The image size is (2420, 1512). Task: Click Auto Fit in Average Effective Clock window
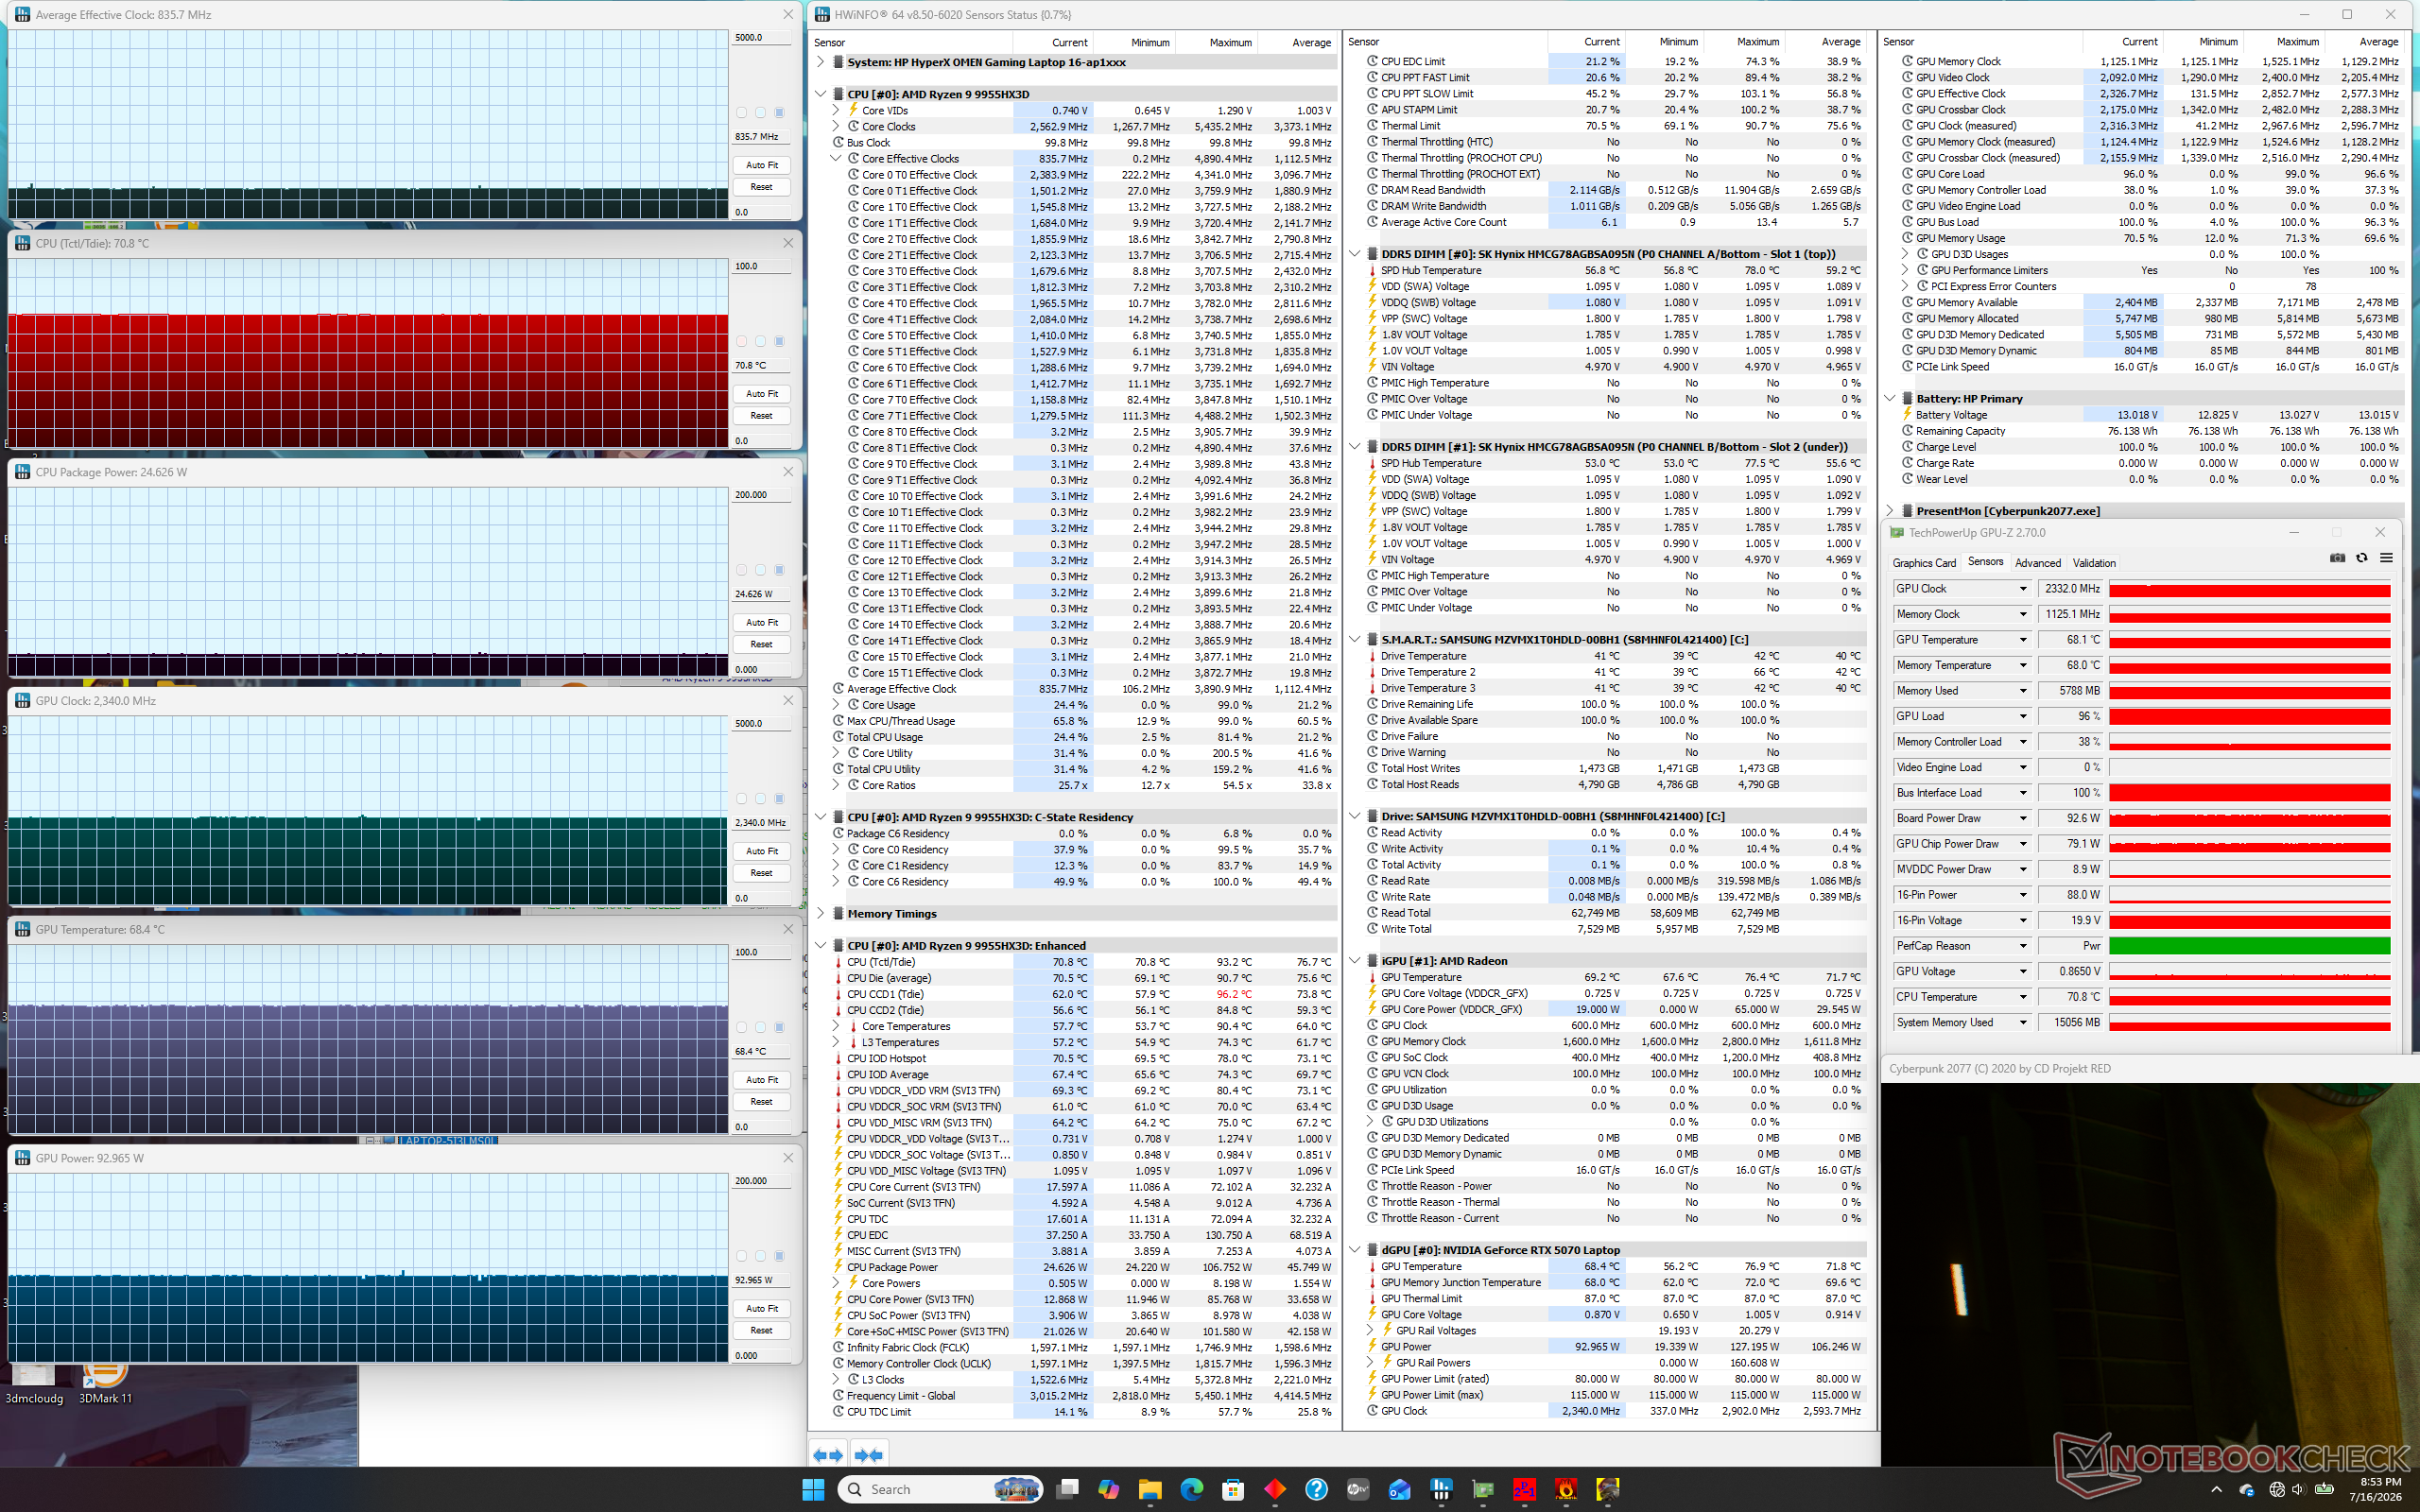tap(761, 165)
